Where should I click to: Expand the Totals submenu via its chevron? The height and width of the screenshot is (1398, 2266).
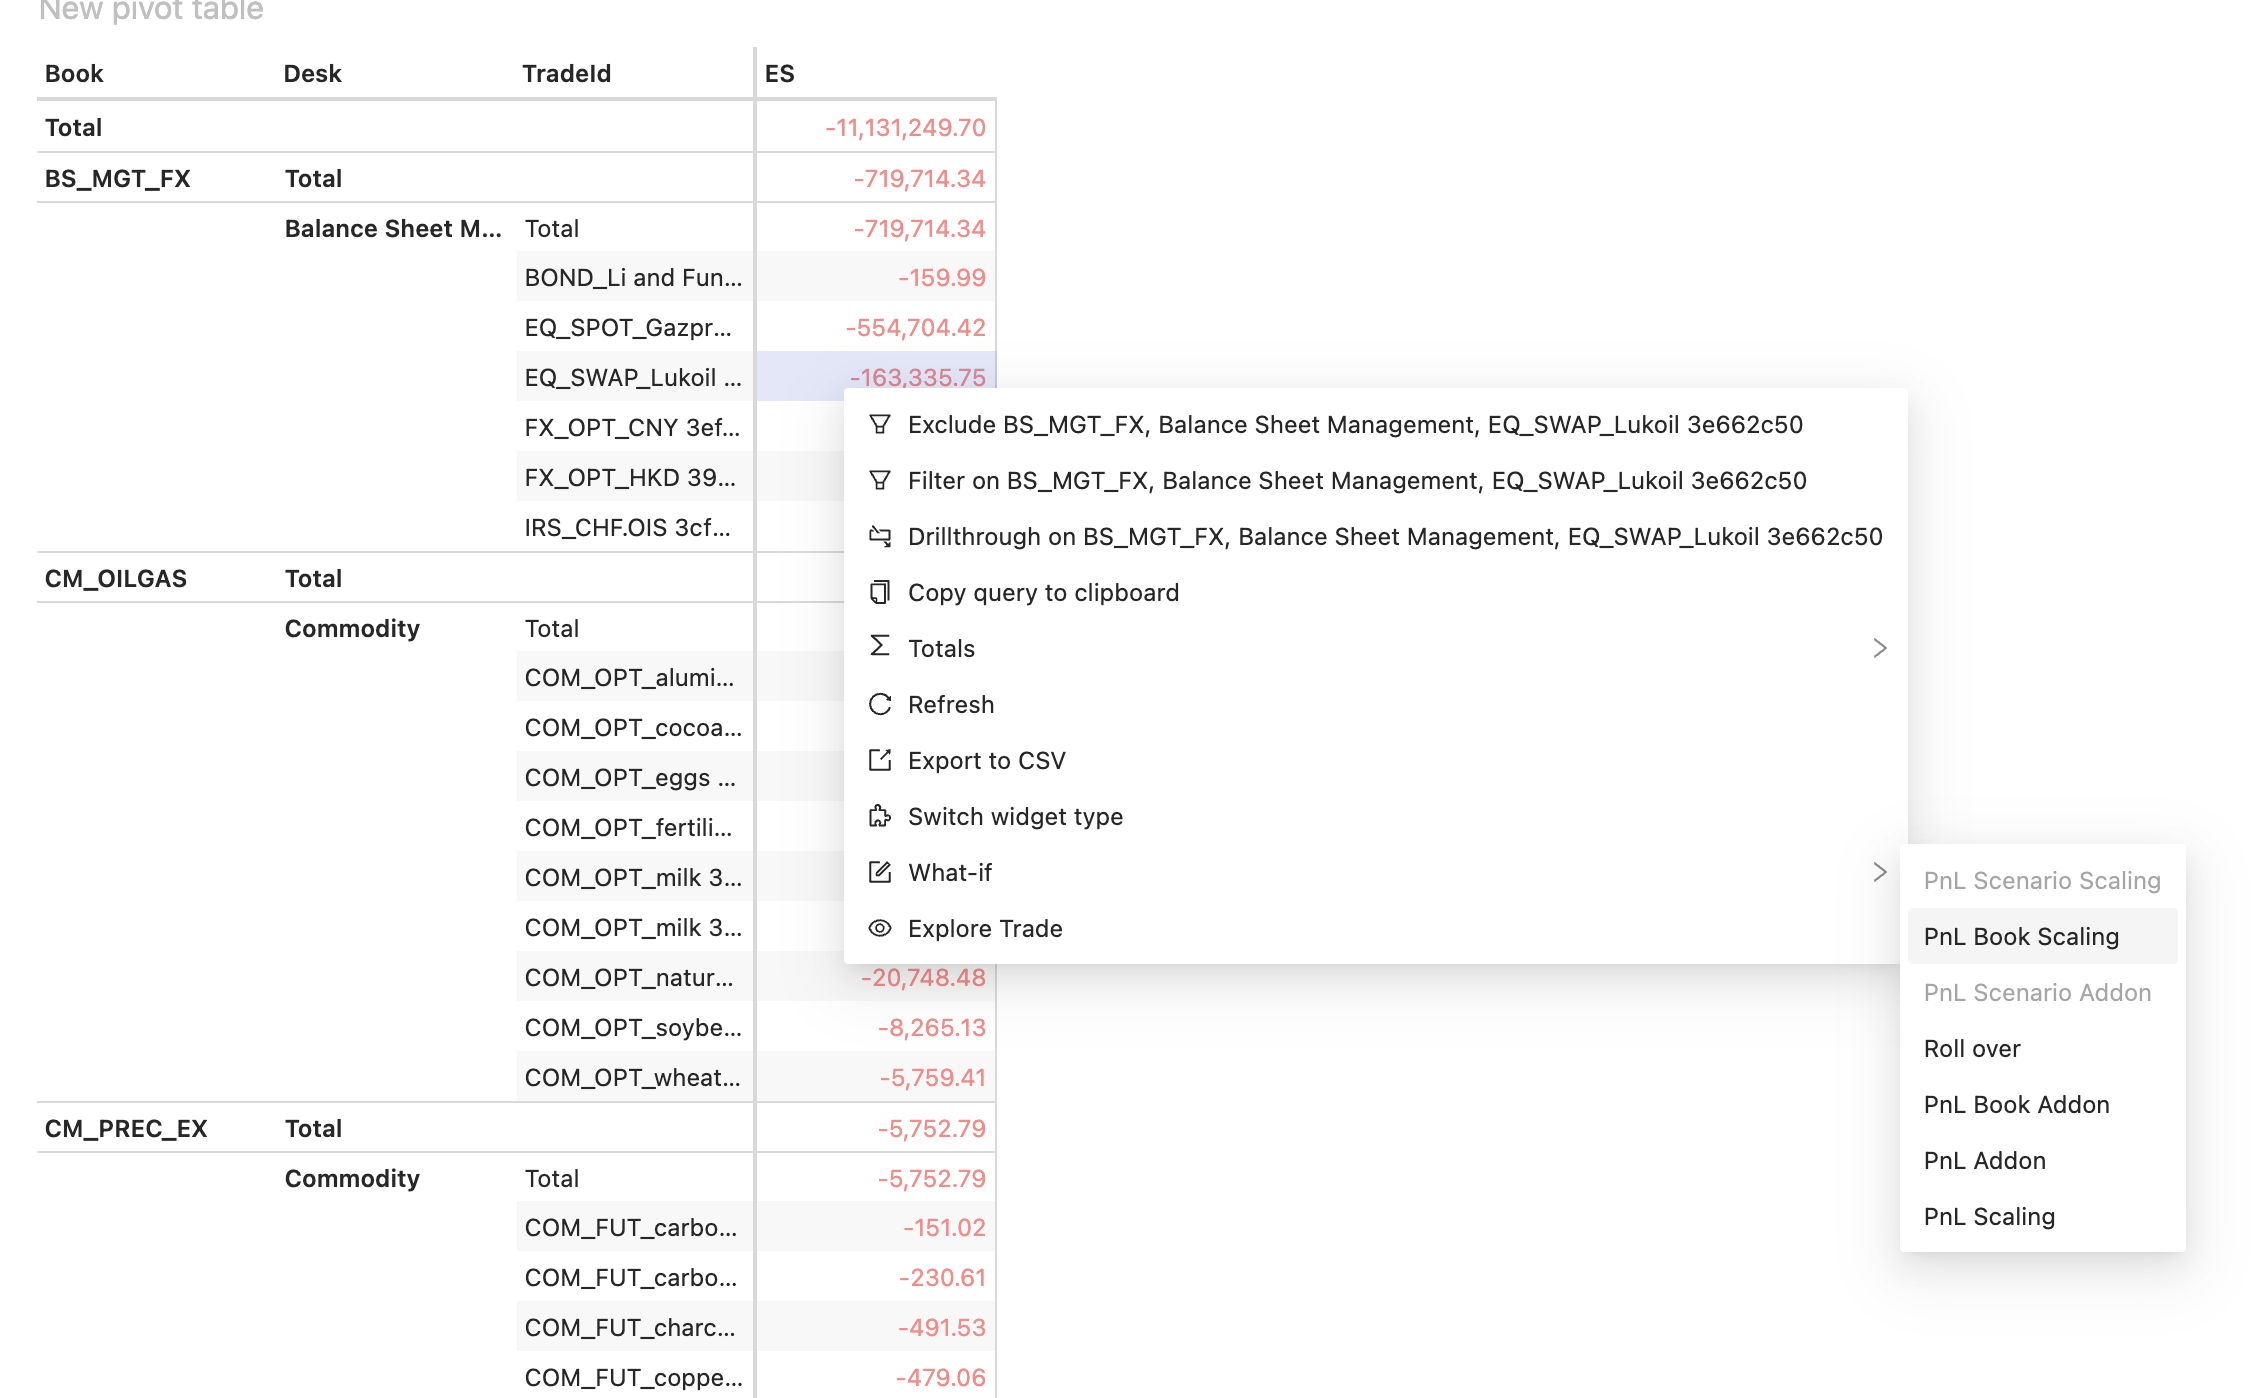coord(1881,647)
